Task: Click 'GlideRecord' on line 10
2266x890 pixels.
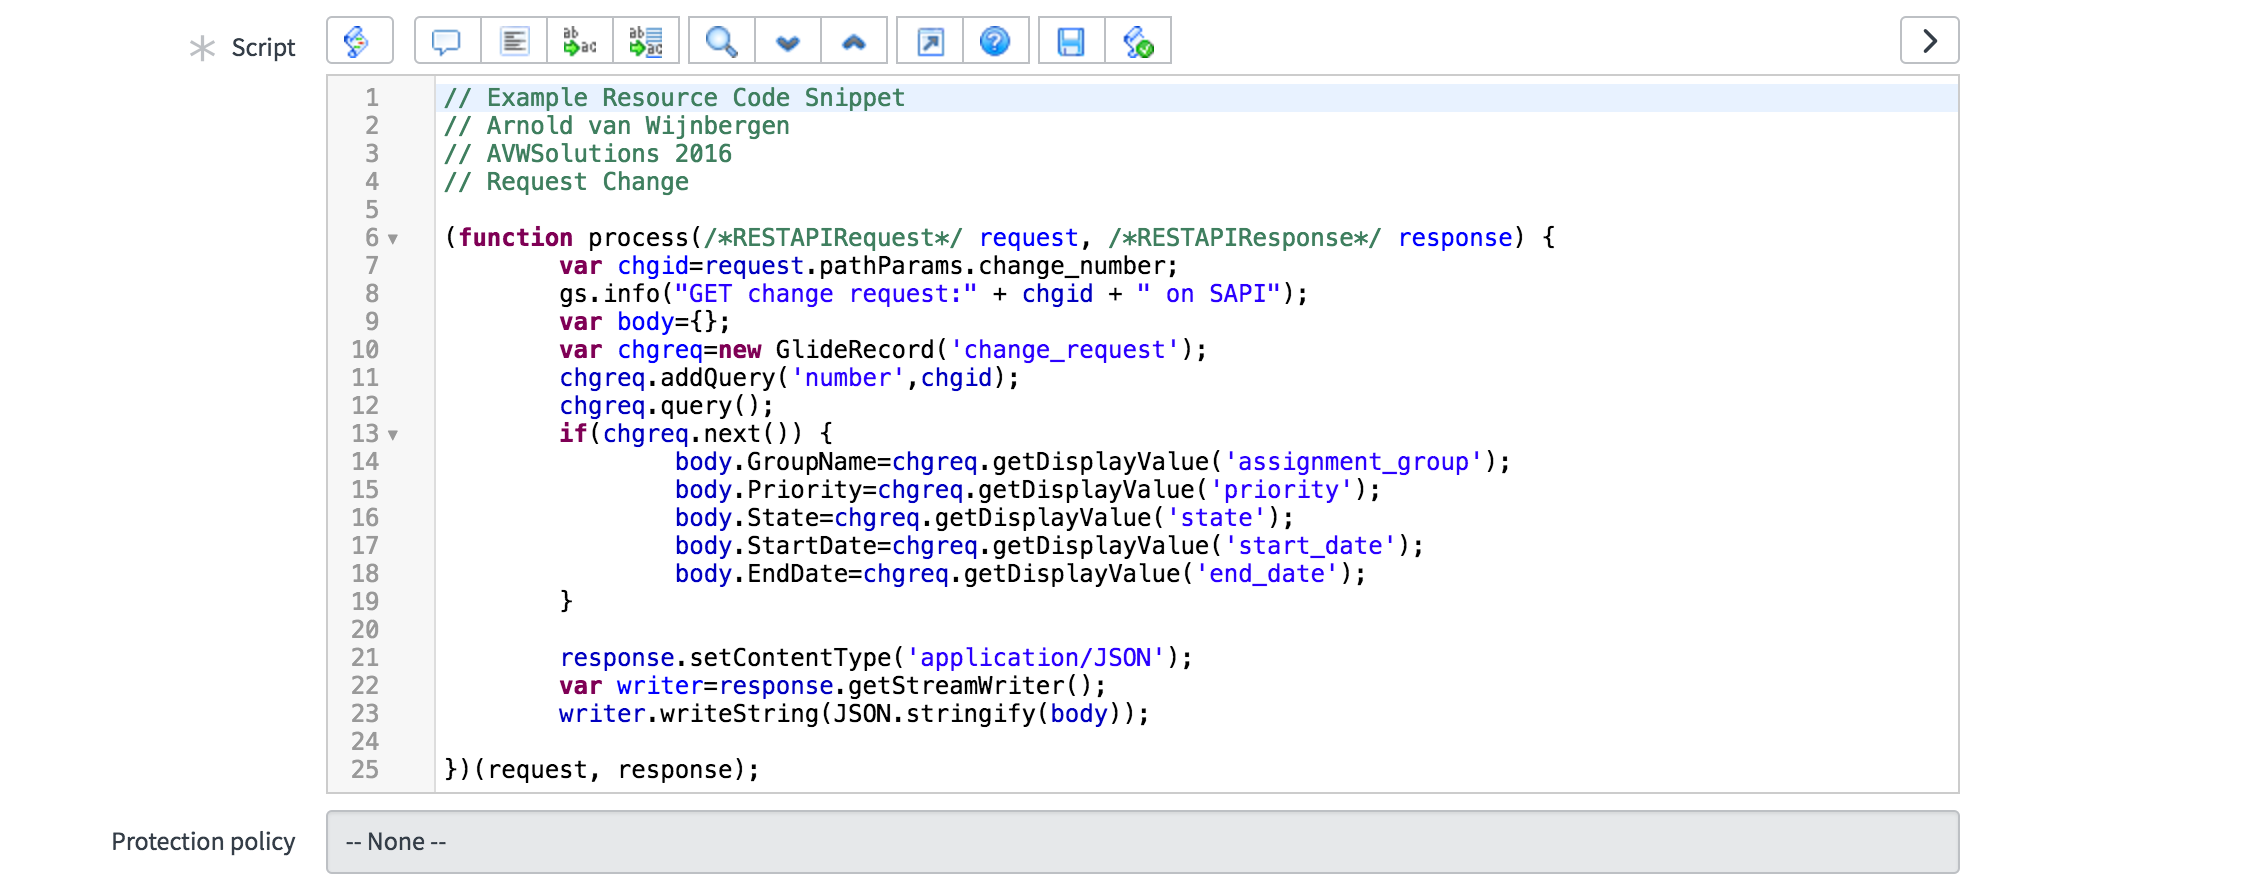Action: pyautogui.click(x=855, y=349)
